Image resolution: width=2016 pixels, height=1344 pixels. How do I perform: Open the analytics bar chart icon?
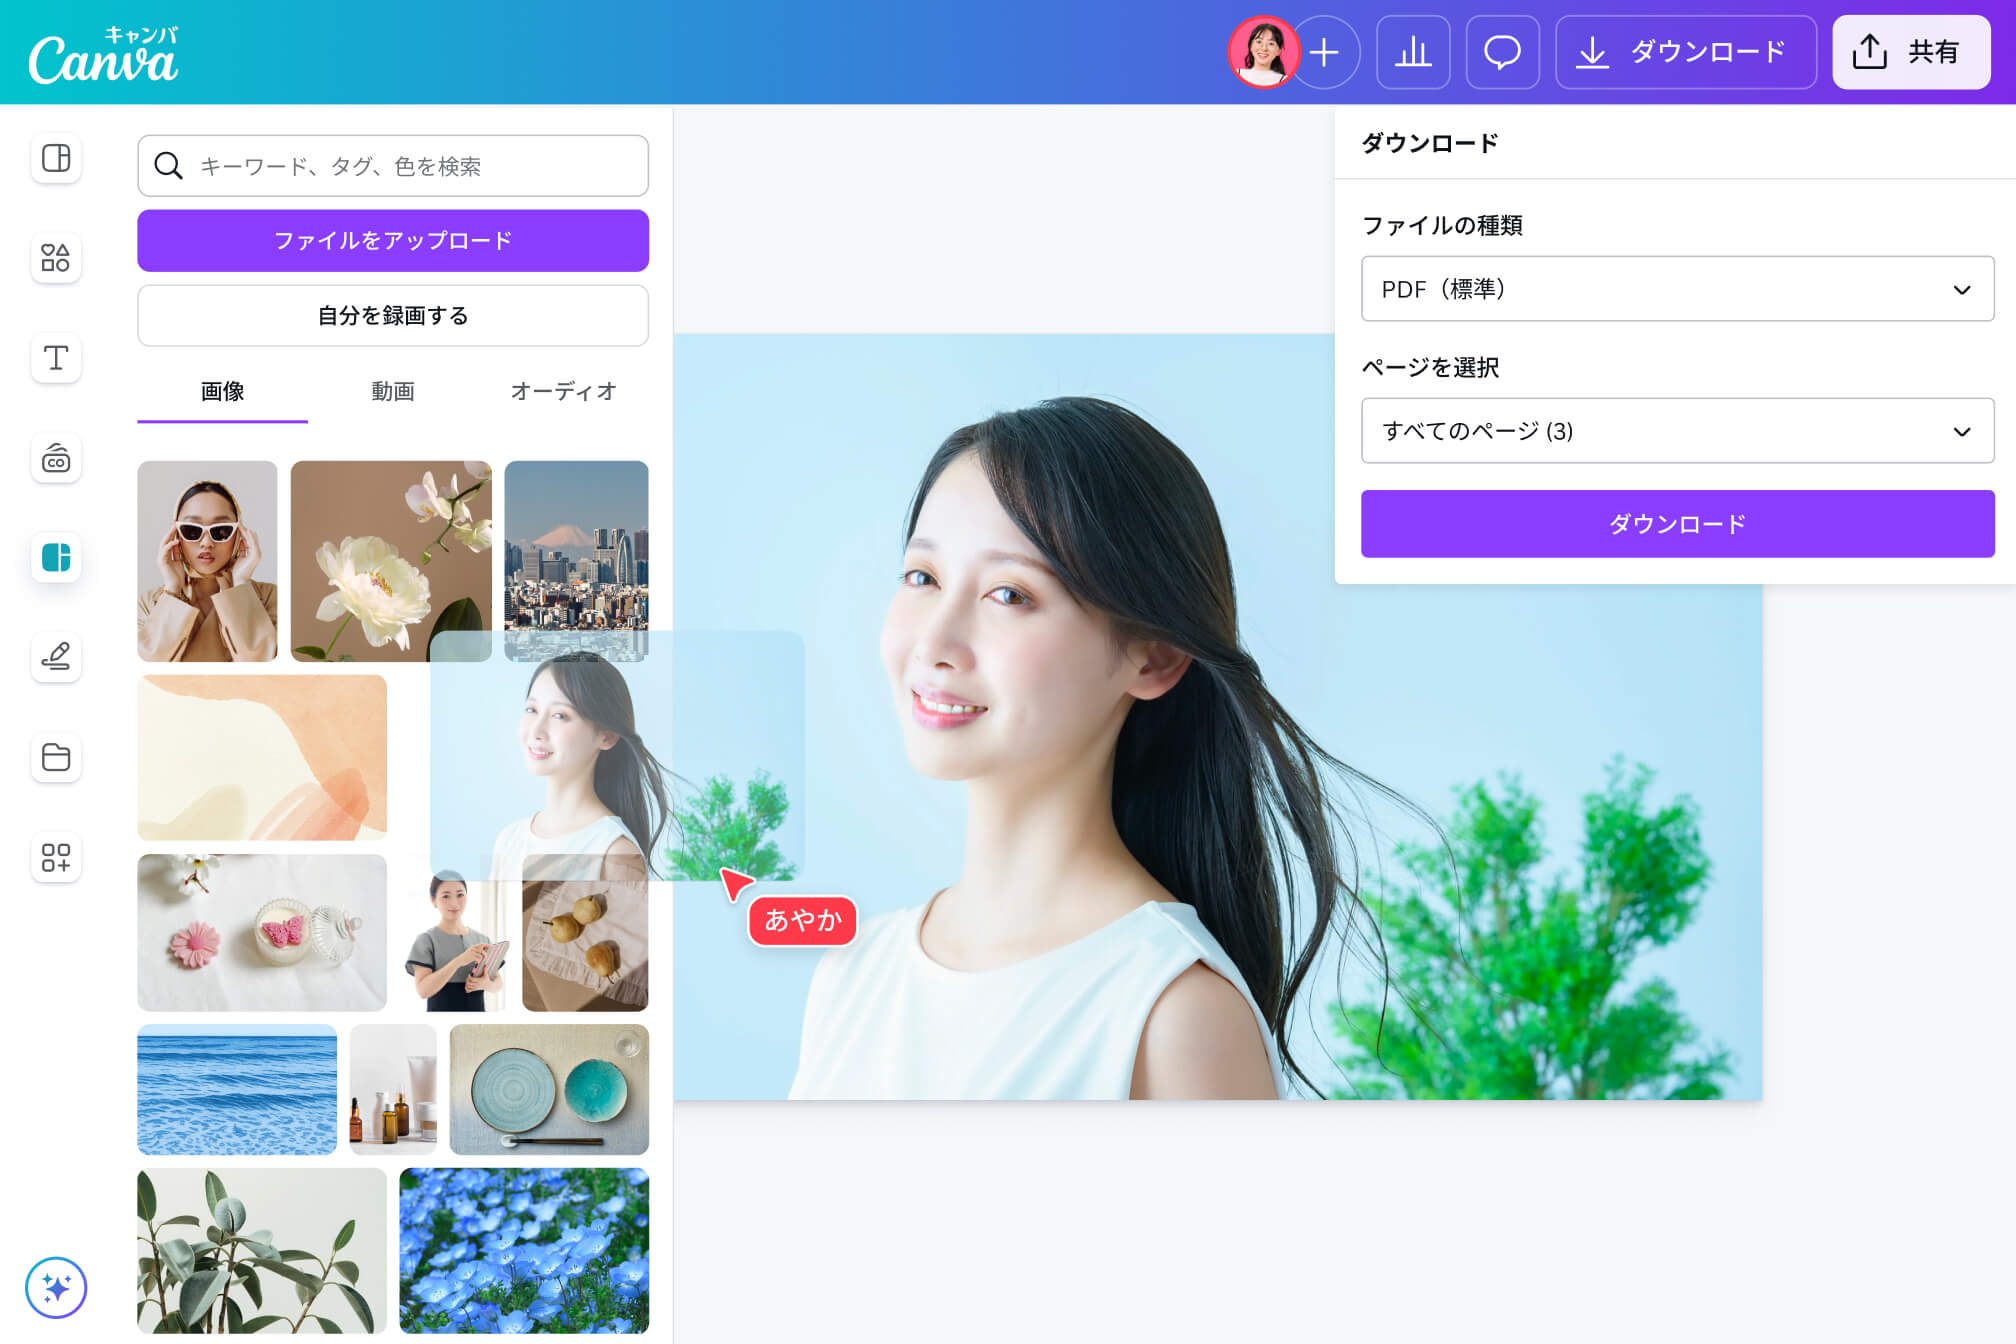coord(1413,52)
